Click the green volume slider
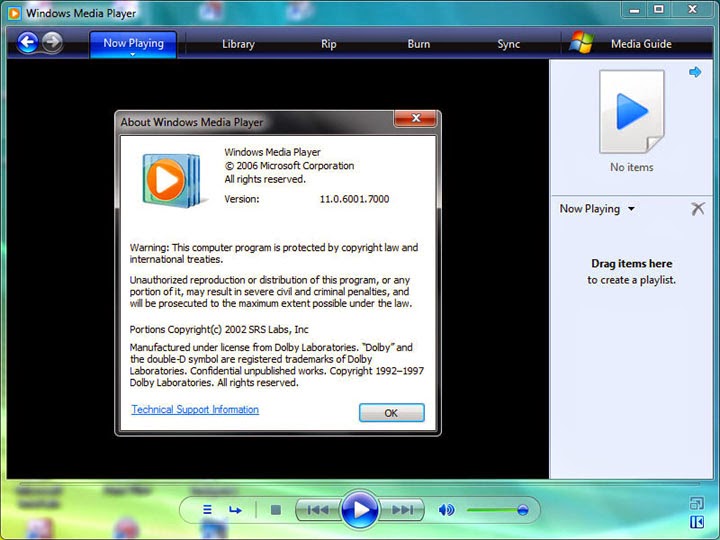 497,510
